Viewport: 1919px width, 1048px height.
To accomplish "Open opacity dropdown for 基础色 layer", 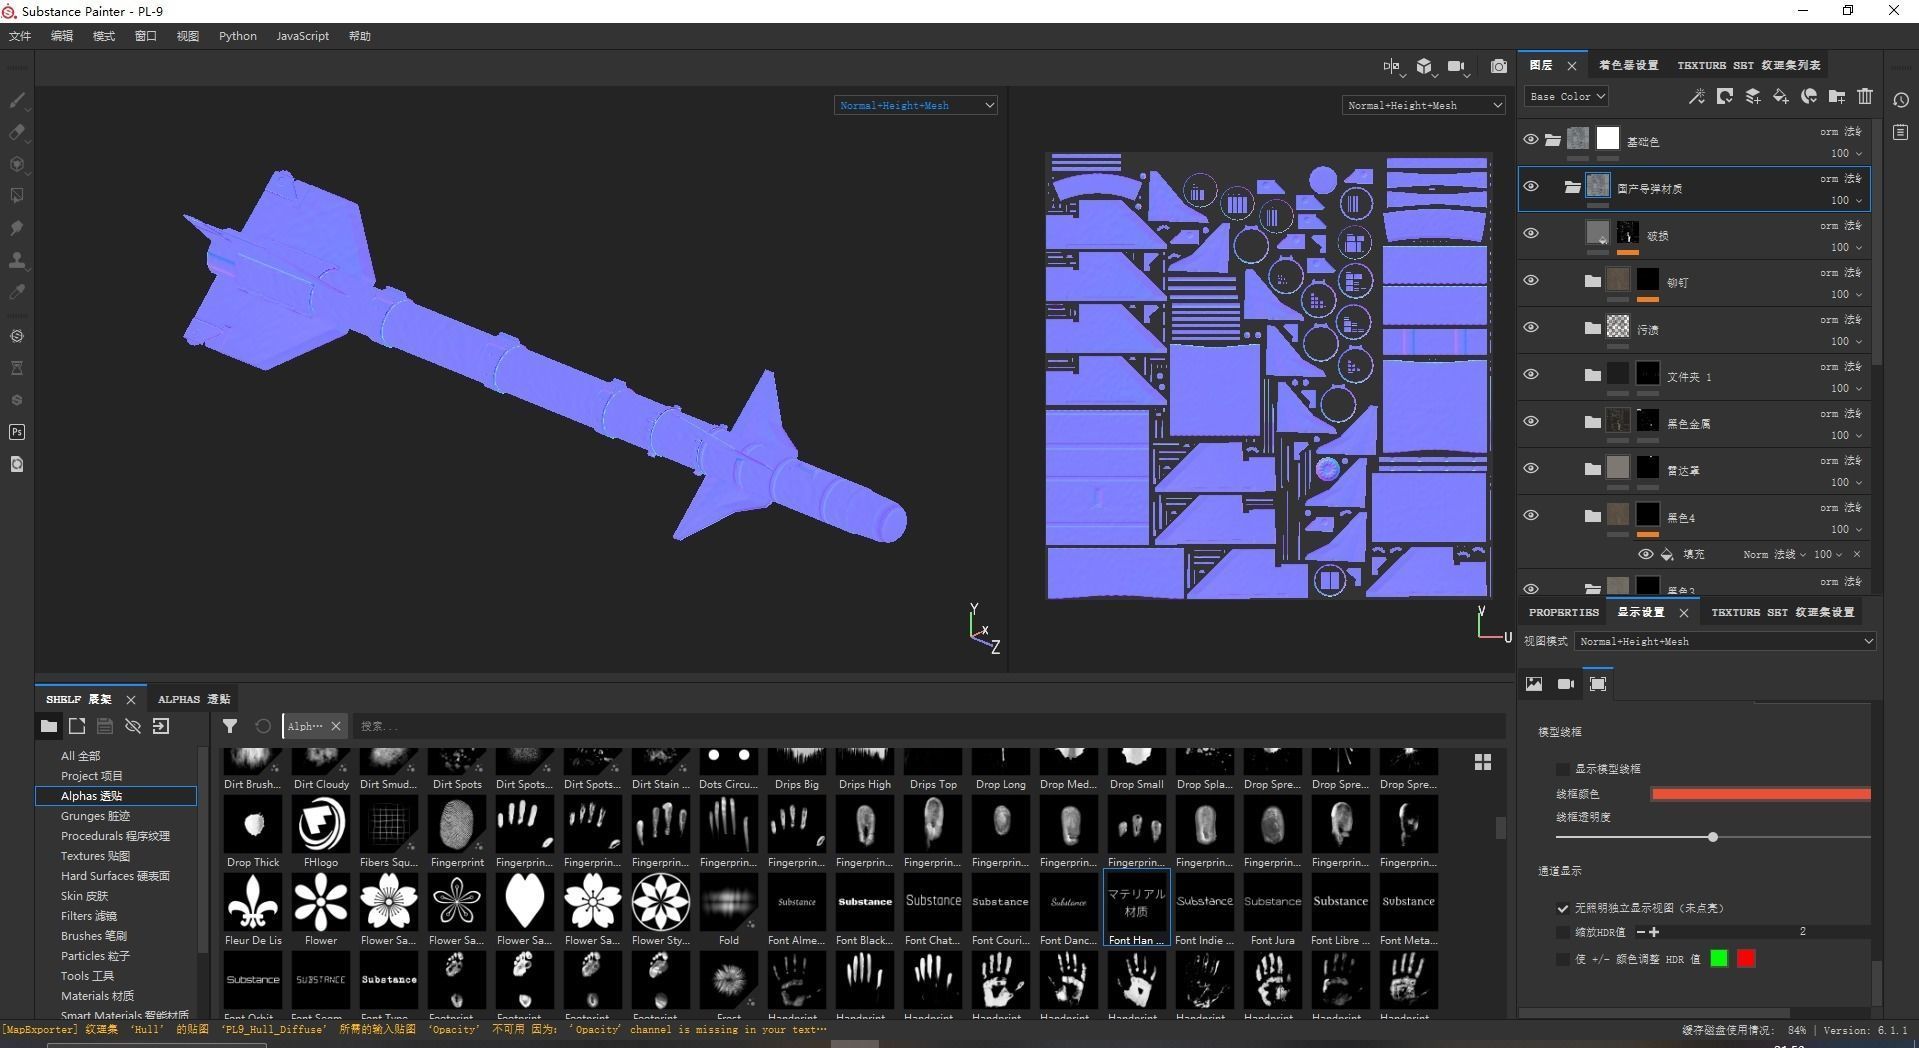I will [x=1847, y=153].
